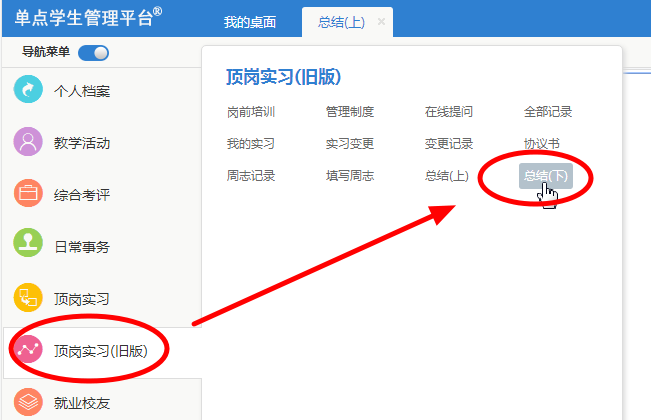Open the 协议书 link
The width and height of the screenshot is (651, 420).
[542, 144]
